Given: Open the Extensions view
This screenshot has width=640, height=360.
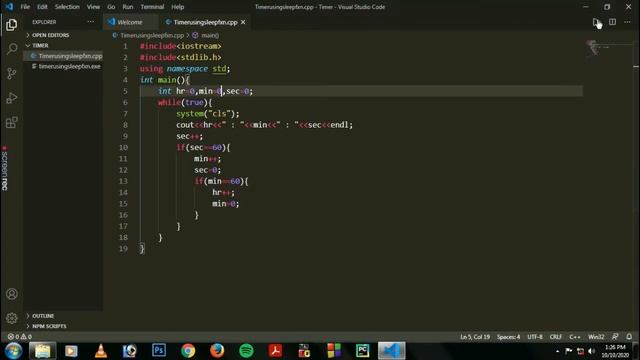Looking at the screenshot, I should (x=11, y=122).
